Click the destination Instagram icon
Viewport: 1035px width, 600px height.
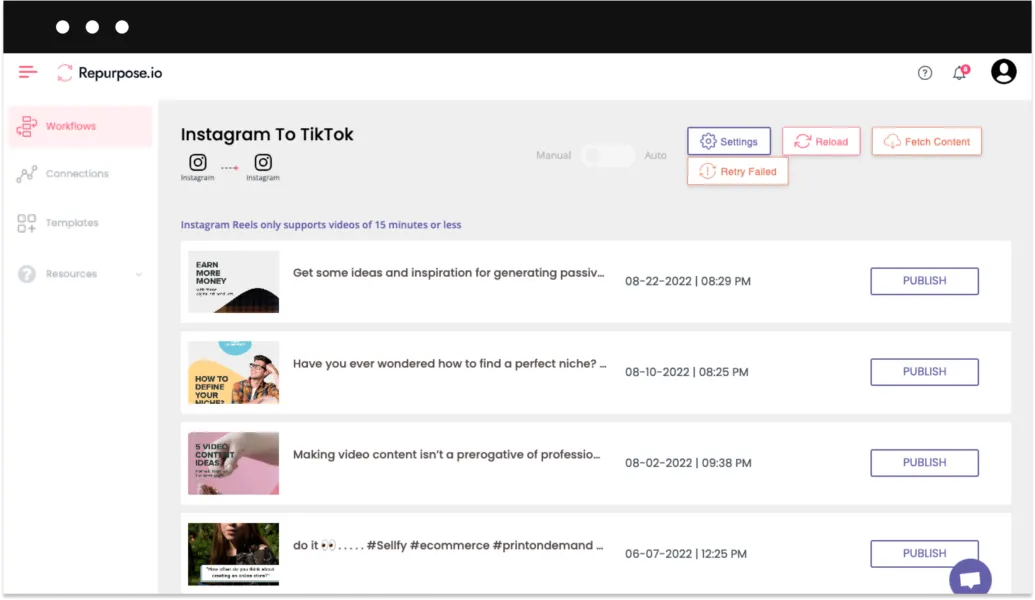tap(263, 162)
